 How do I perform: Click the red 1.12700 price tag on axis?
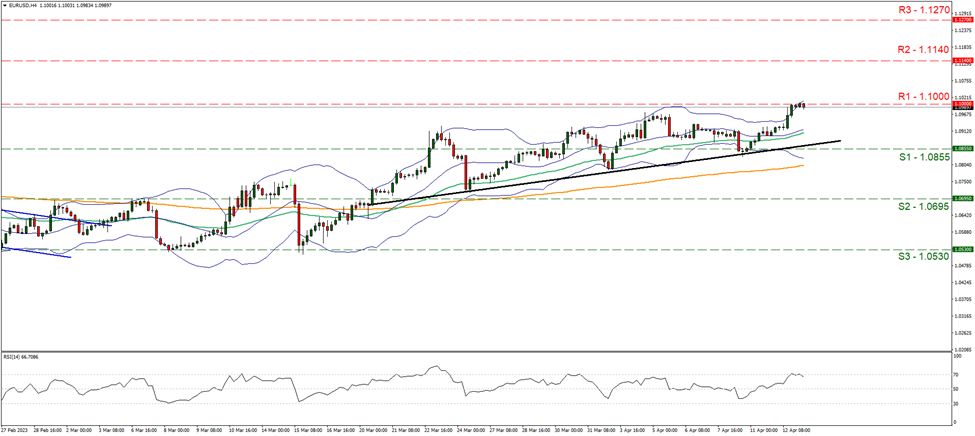962,19
